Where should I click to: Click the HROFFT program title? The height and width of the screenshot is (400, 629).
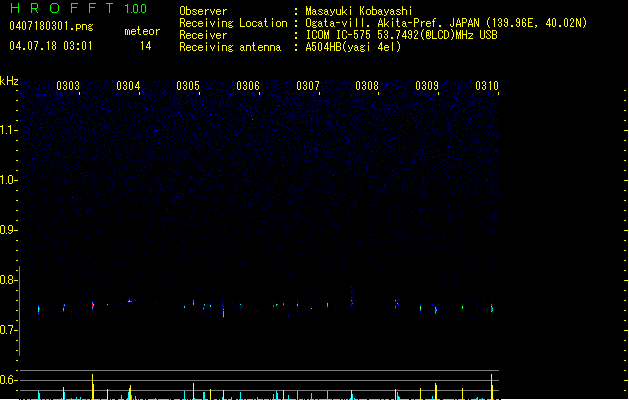click(61, 8)
